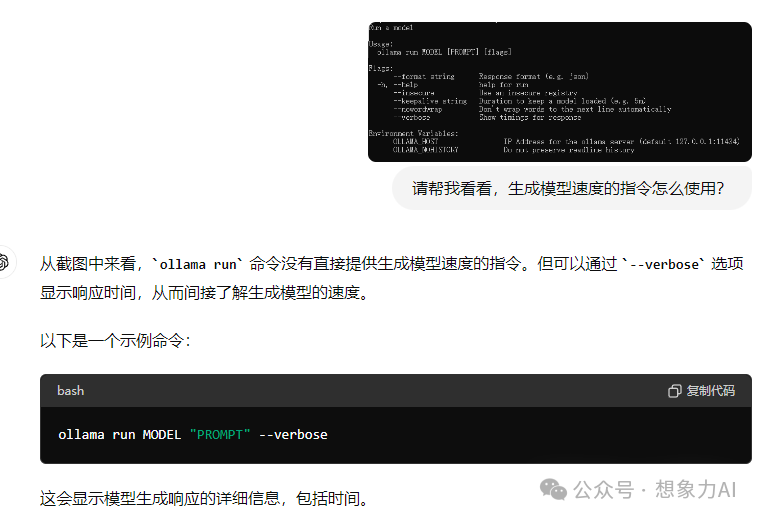Click inline code `ollama run` in the reply
The width and height of the screenshot is (760, 520).
tap(198, 265)
